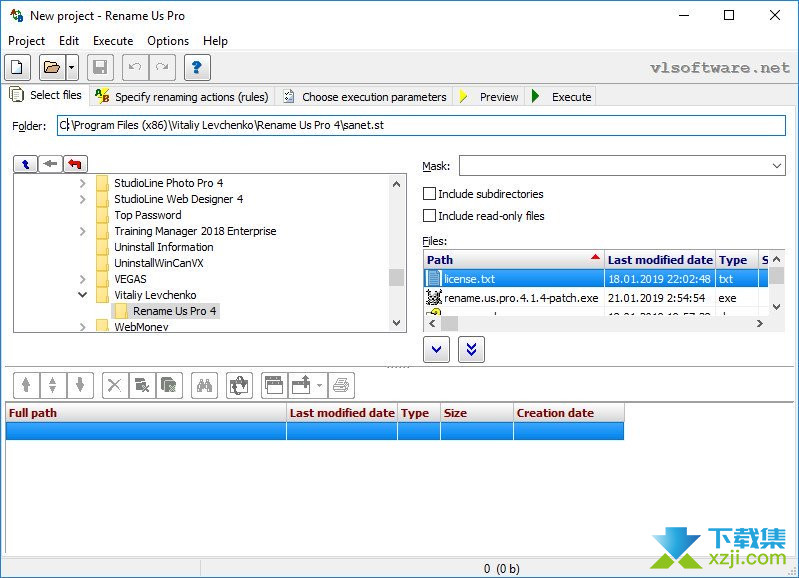Image resolution: width=799 pixels, height=578 pixels.
Task: Redo action via toolbar icon
Action: pyautogui.click(x=162, y=67)
